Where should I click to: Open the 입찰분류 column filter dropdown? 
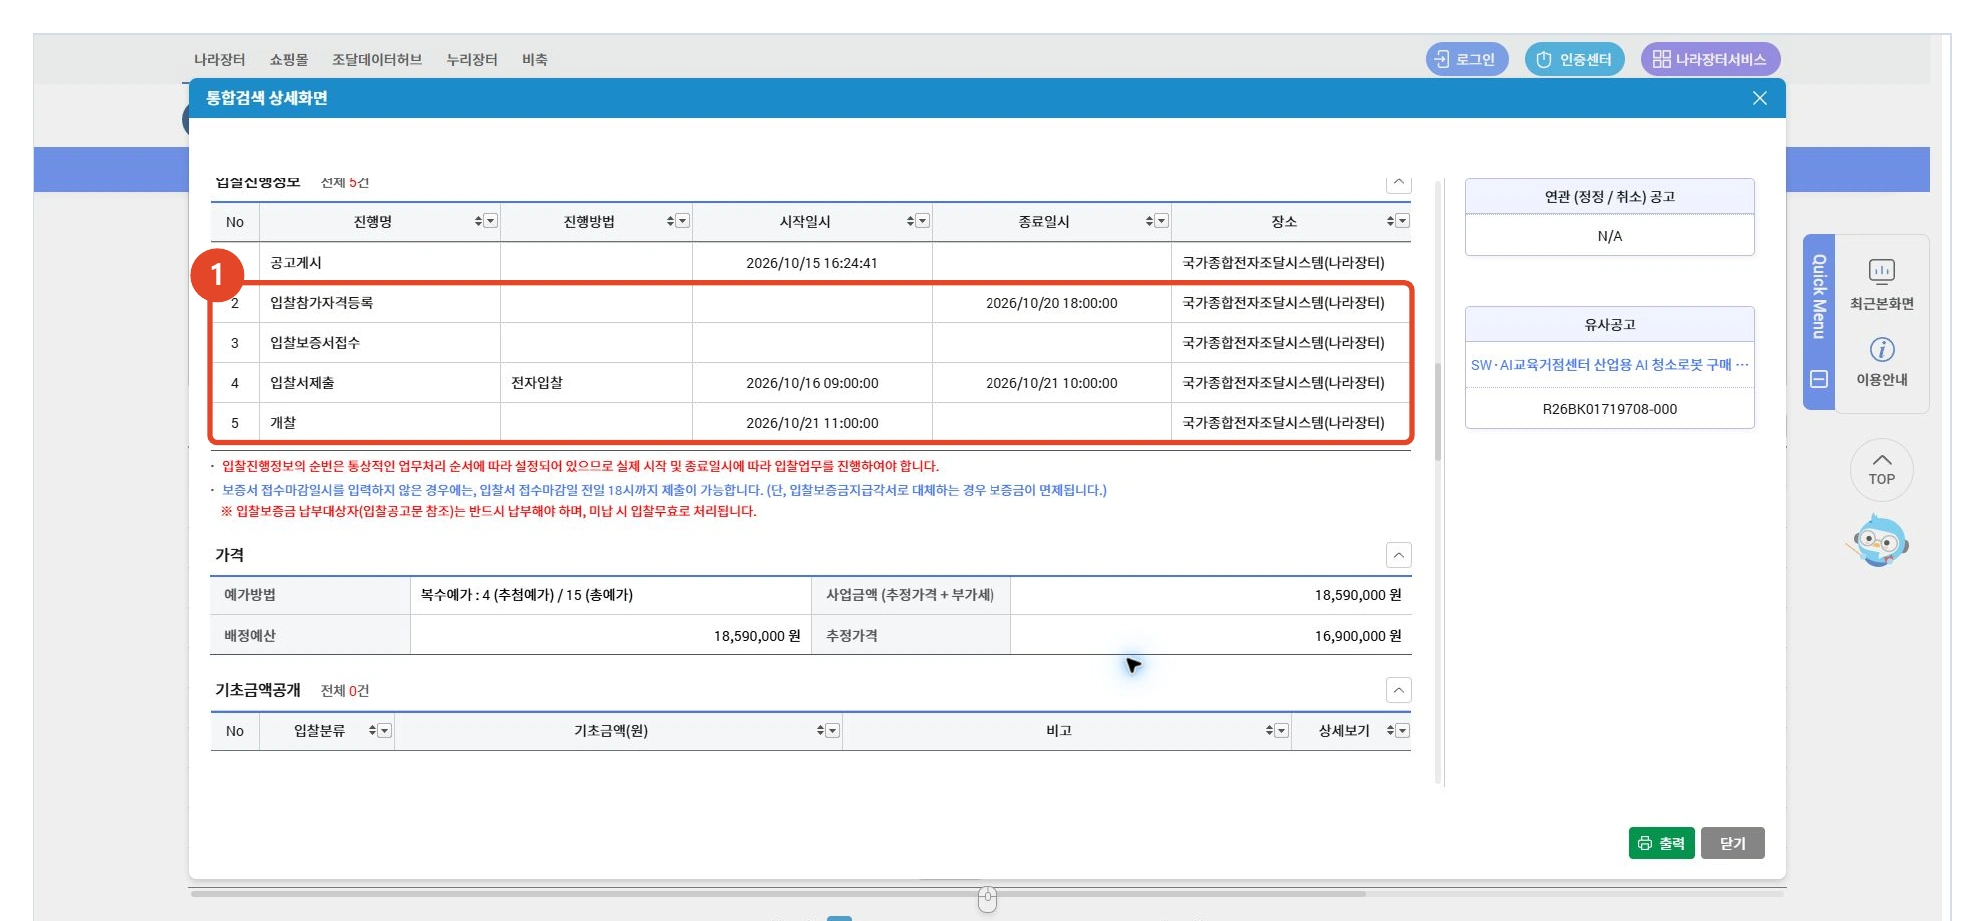click(x=384, y=731)
